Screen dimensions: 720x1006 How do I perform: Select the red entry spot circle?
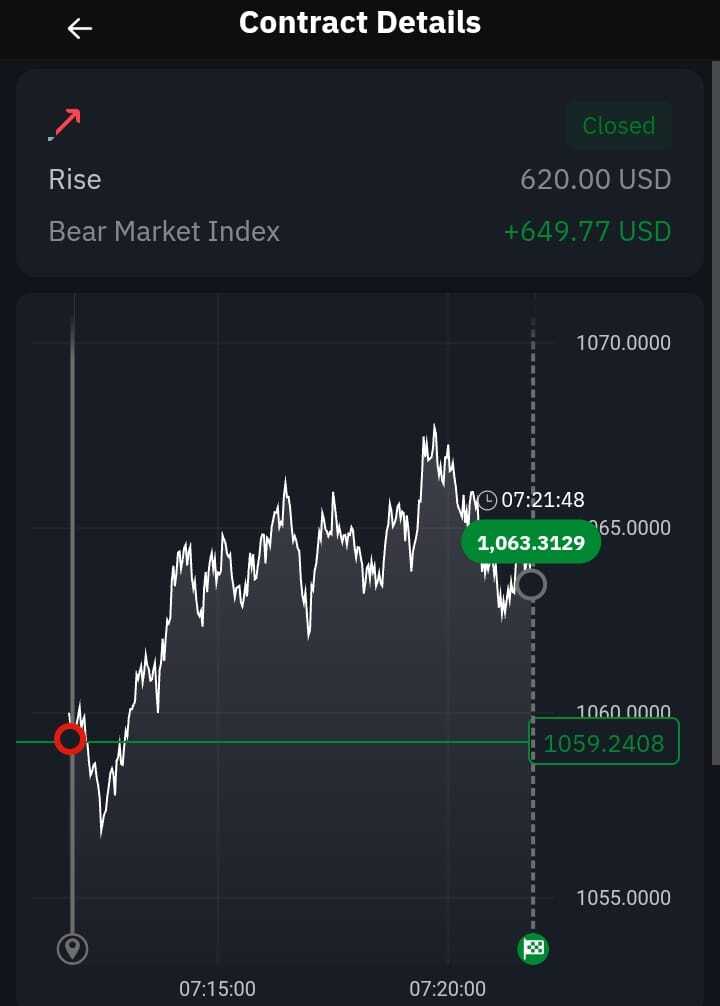70,739
